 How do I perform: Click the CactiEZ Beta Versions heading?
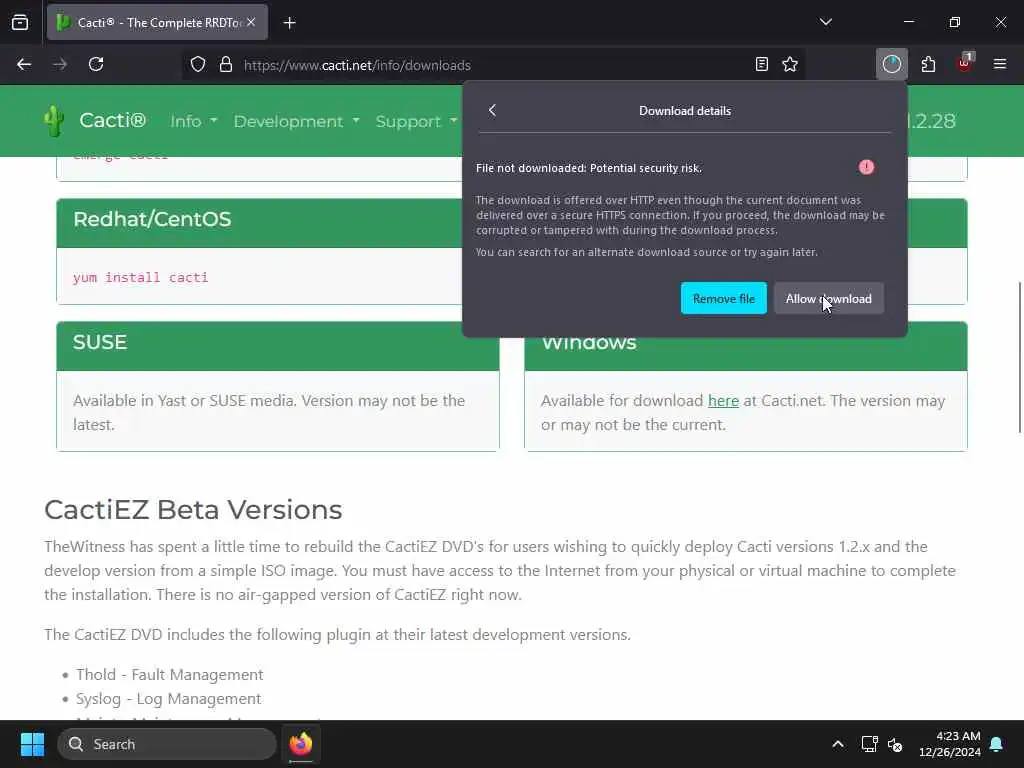[193, 509]
